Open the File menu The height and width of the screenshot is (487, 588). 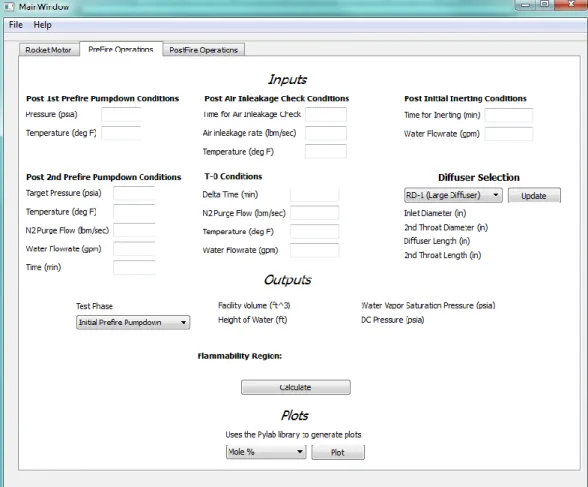coord(16,25)
